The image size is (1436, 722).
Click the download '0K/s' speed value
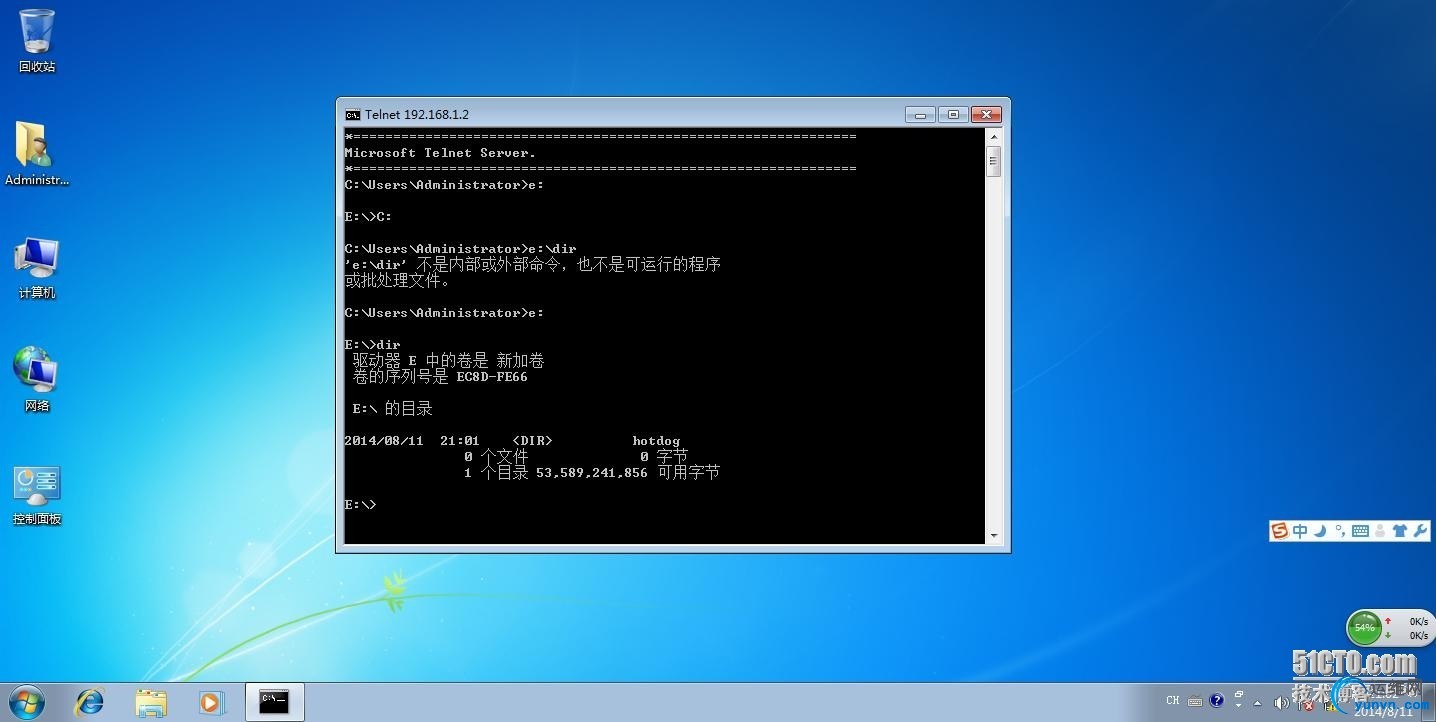pyautogui.click(x=1418, y=635)
